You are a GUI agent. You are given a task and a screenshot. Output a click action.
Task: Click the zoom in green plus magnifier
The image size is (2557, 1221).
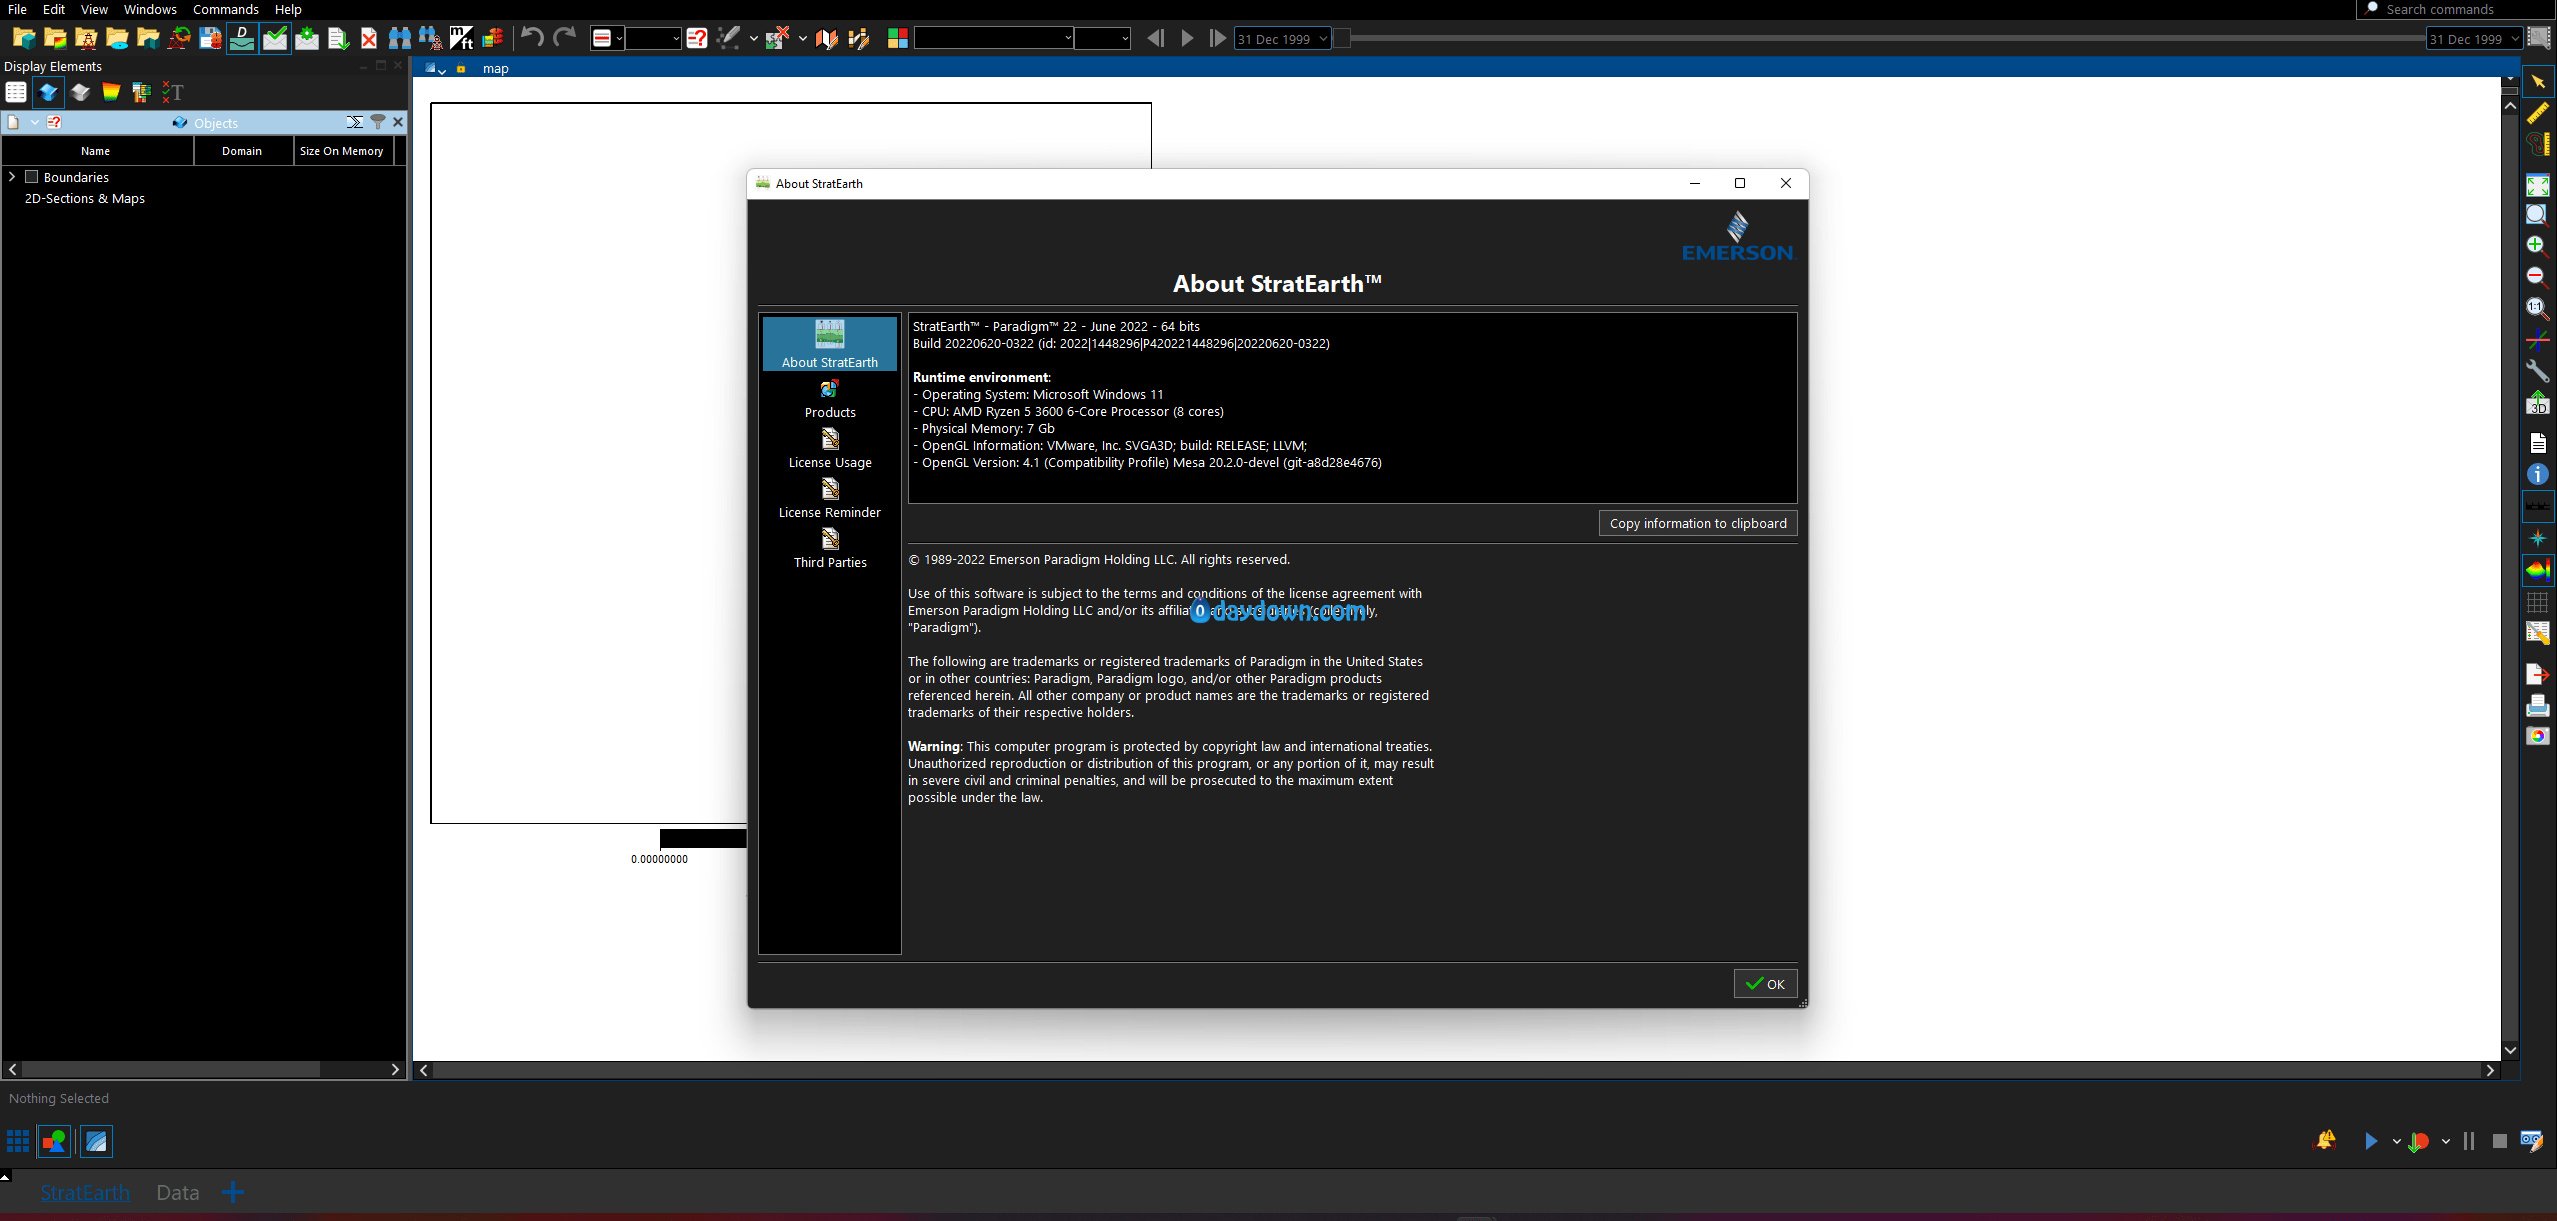[x=2537, y=246]
